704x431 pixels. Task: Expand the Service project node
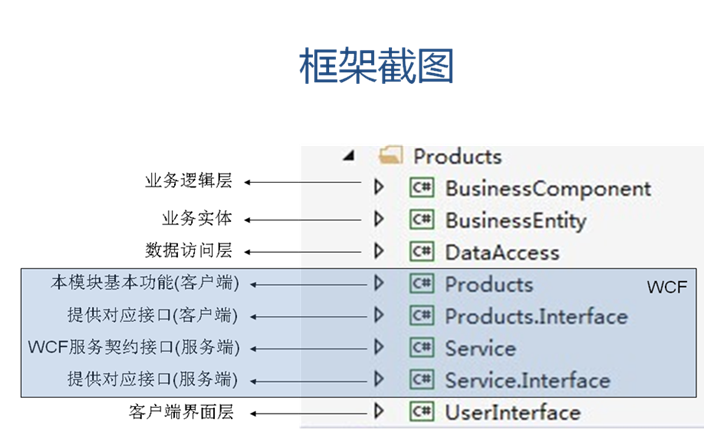(x=379, y=347)
